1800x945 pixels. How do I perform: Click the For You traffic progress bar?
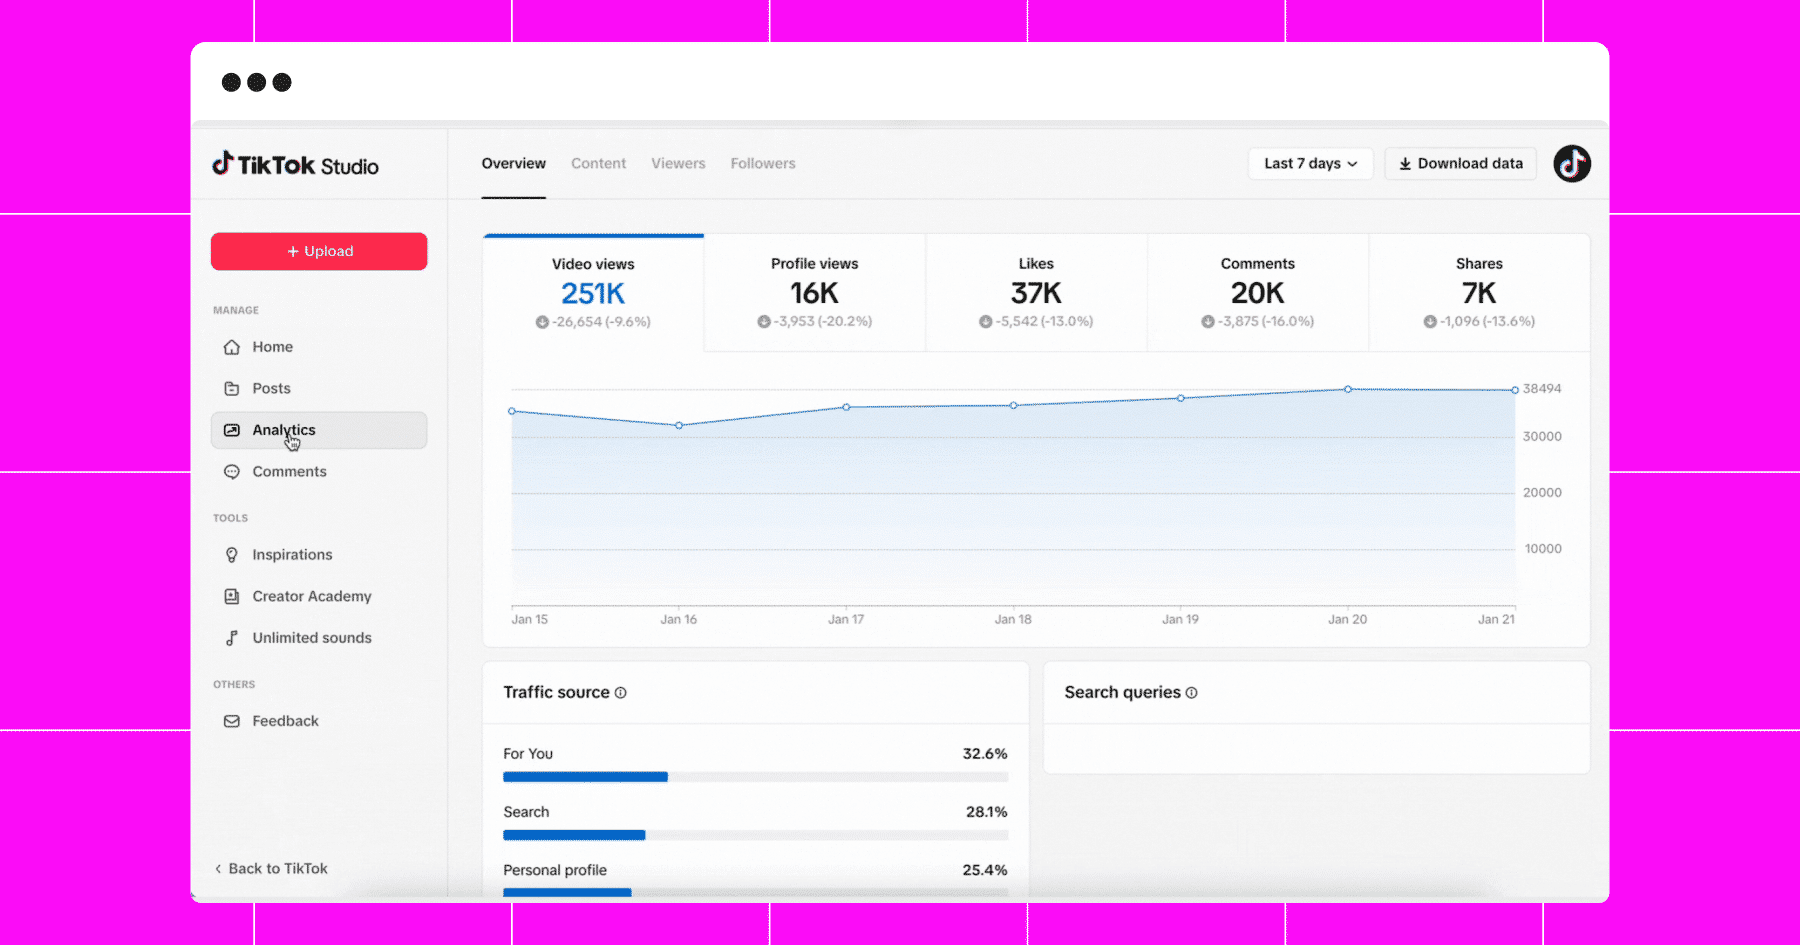[755, 777]
